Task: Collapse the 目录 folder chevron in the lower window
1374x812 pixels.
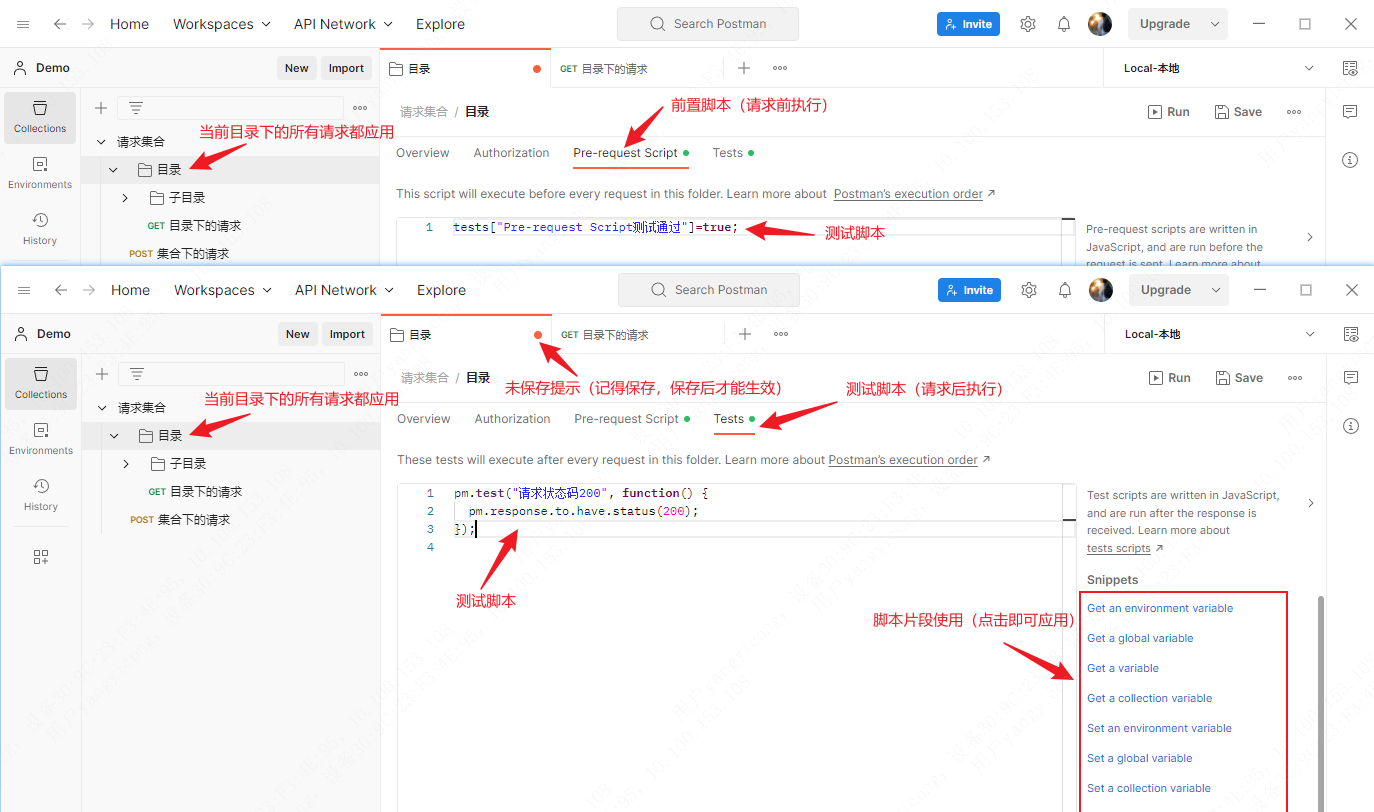Action: (x=114, y=436)
